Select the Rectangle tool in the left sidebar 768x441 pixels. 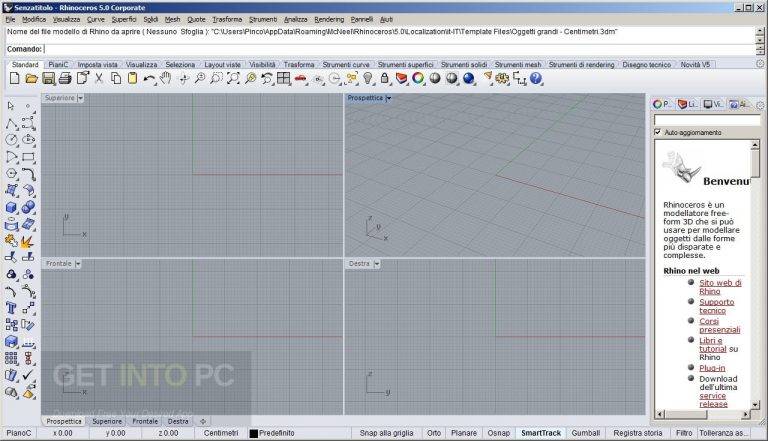(28, 157)
